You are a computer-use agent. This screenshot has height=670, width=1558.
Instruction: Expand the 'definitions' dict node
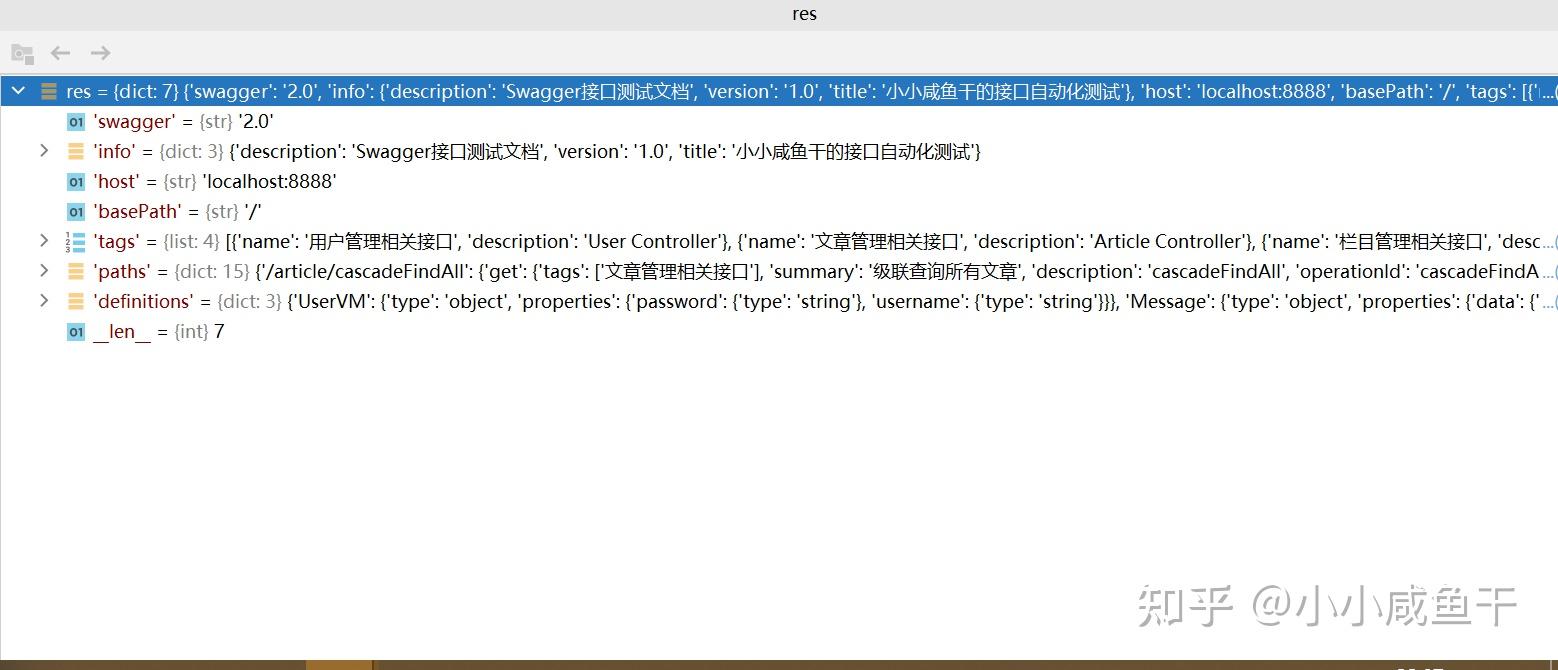coord(44,301)
